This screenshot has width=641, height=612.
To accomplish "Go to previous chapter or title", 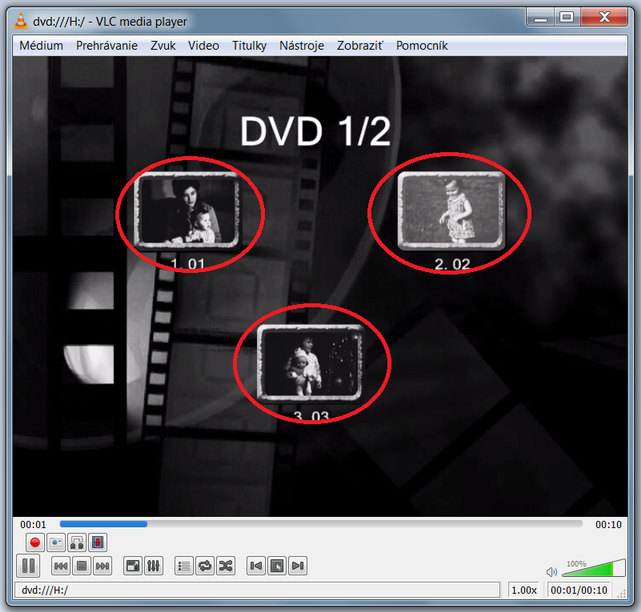I will pyautogui.click(x=61, y=566).
